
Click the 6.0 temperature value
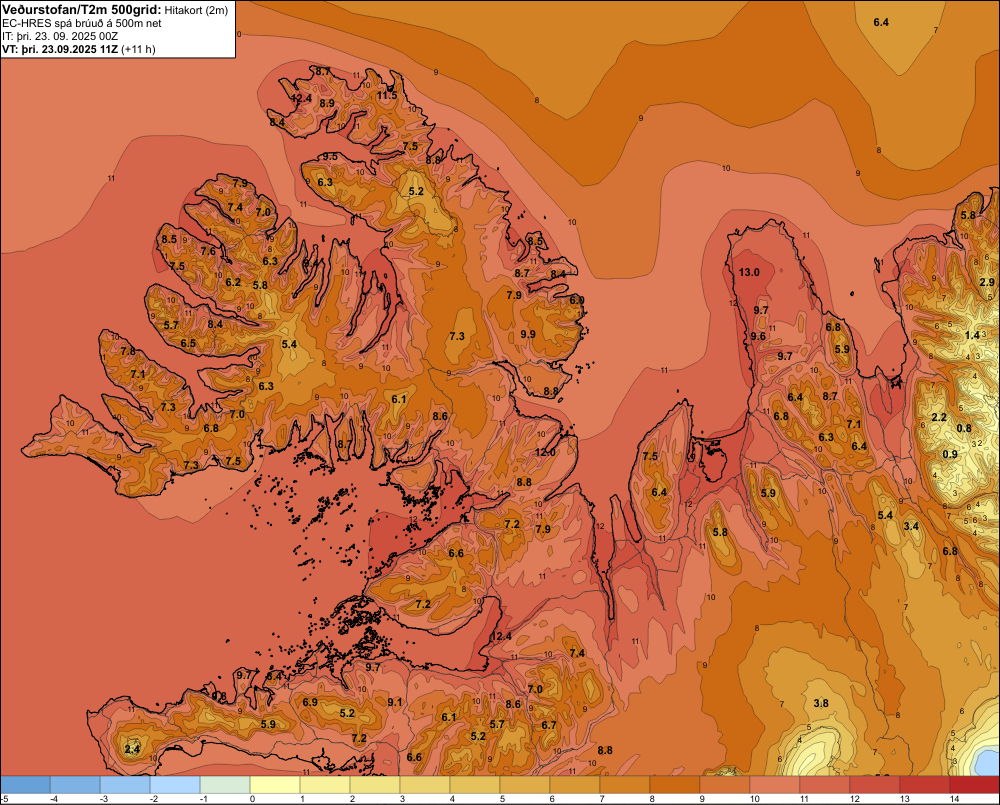click(577, 300)
